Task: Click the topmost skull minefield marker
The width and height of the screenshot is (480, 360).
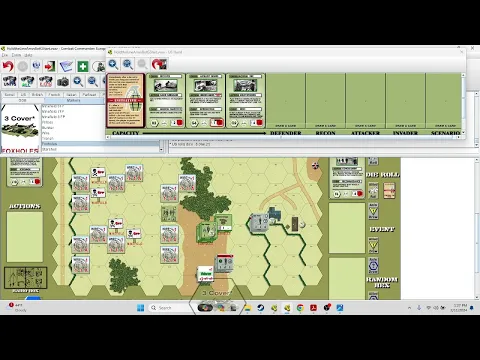Action: pyautogui.click(x=98, y=173)
